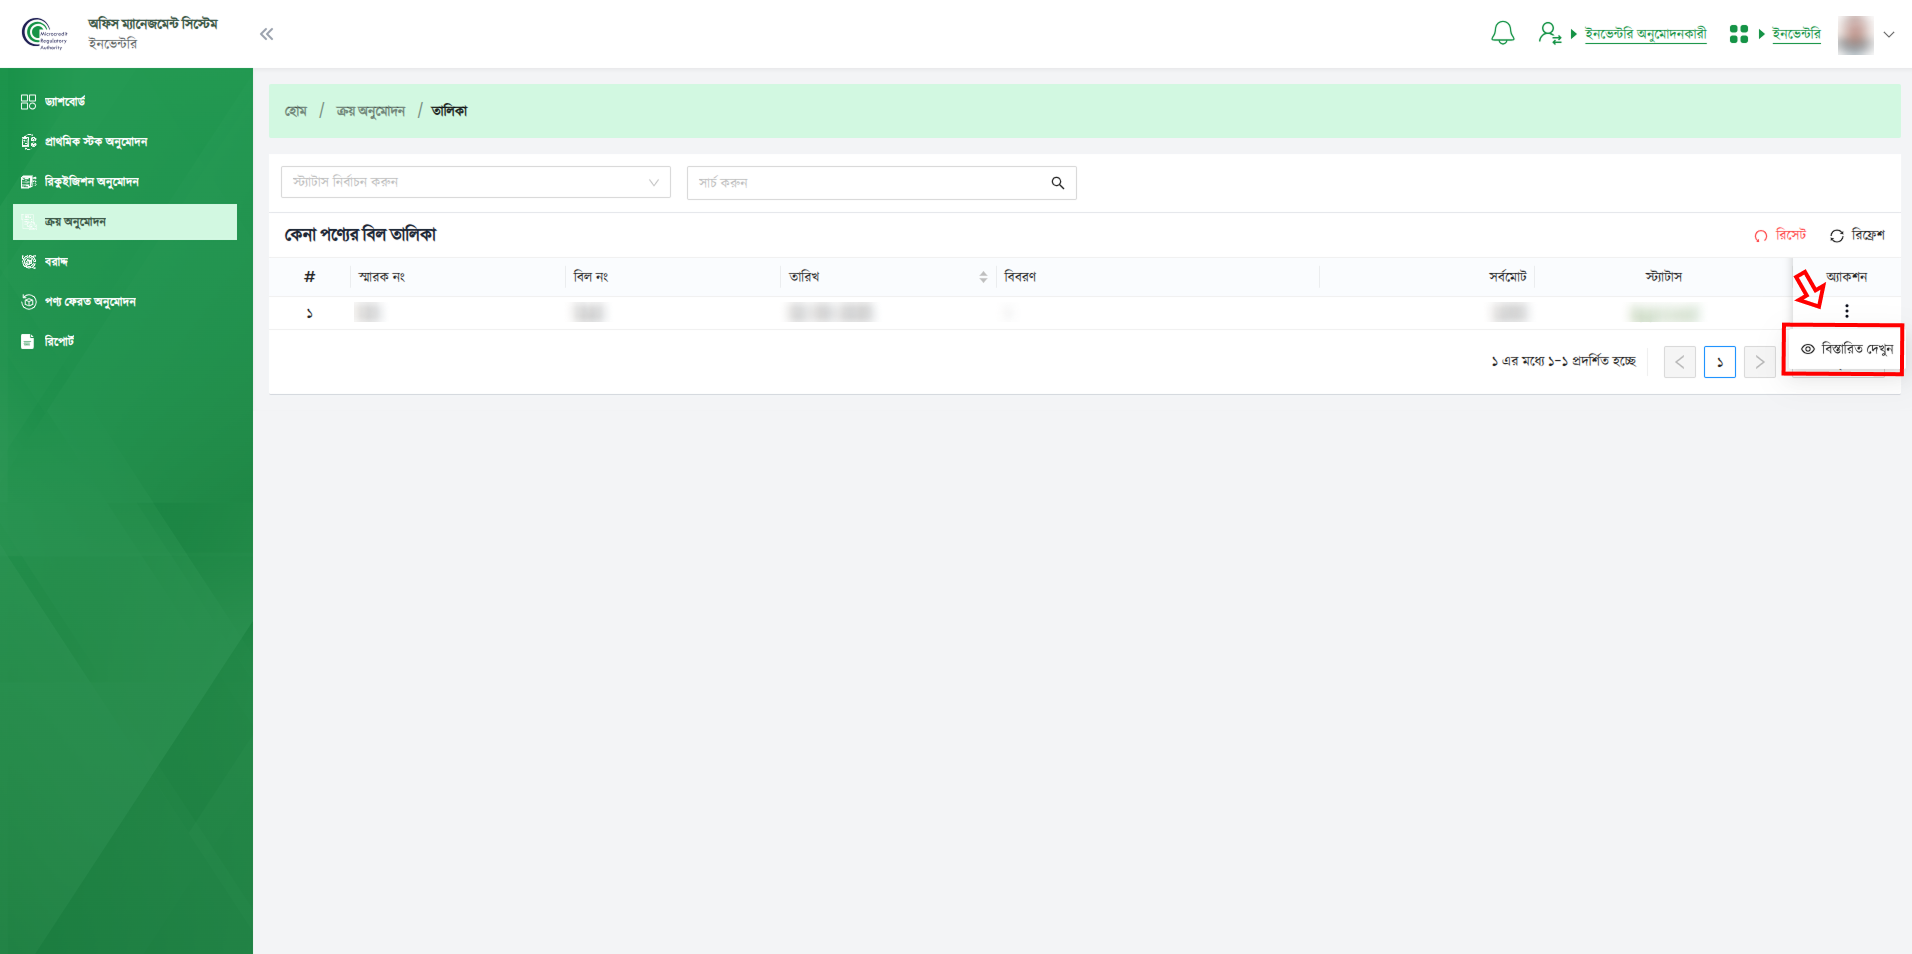The height and width of the screenshot is (954, 1912).
Task: Click the user role switch icon
Action: point(1549,34)
